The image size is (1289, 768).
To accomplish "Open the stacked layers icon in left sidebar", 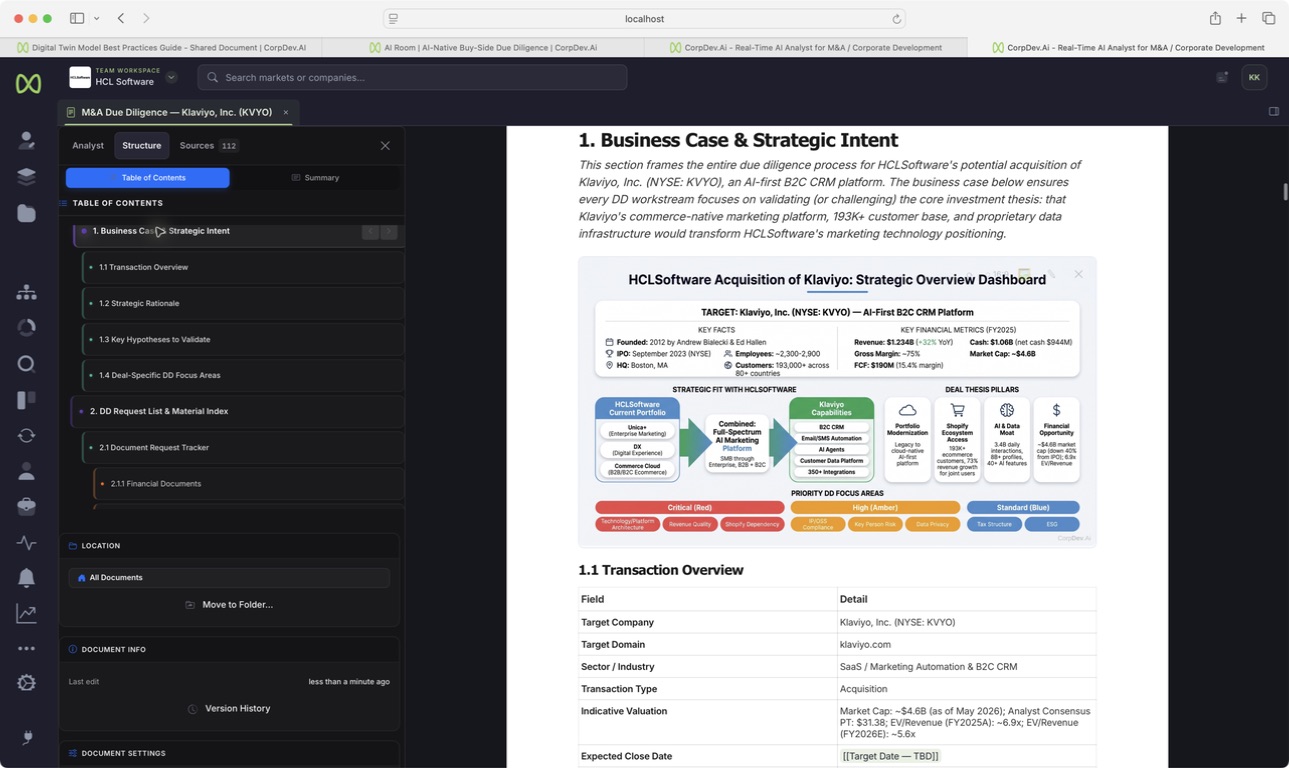I will 27,177.
